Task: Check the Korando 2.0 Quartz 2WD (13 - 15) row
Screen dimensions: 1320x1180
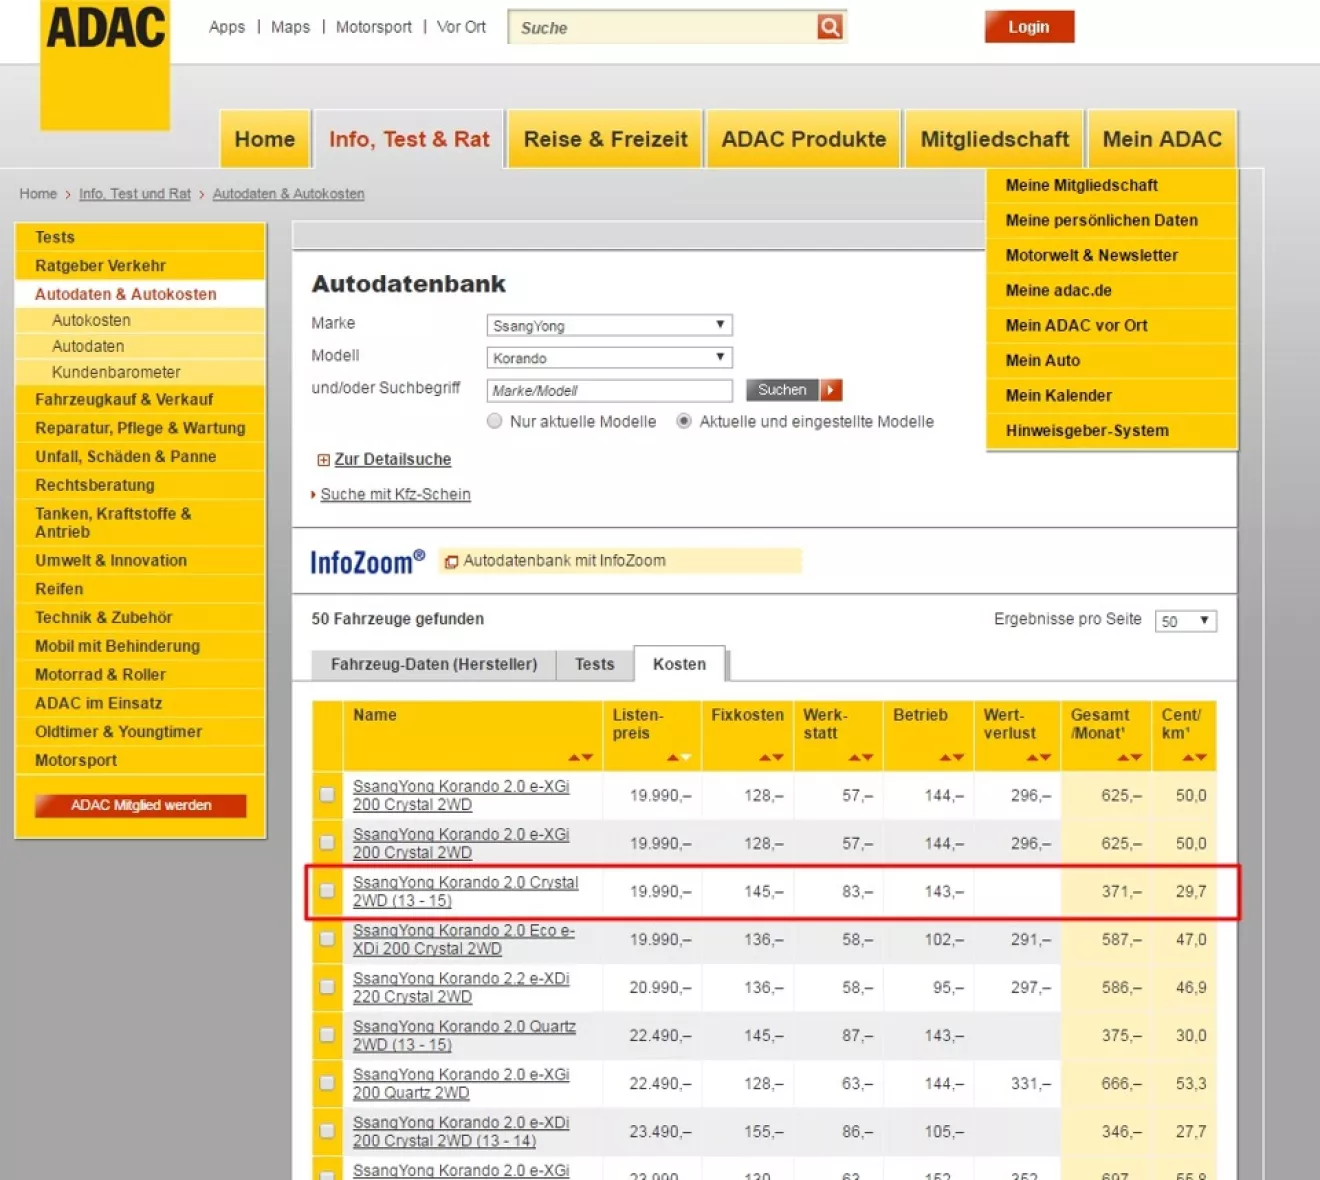Action: pyautogui.click(x=327, y=1035)
